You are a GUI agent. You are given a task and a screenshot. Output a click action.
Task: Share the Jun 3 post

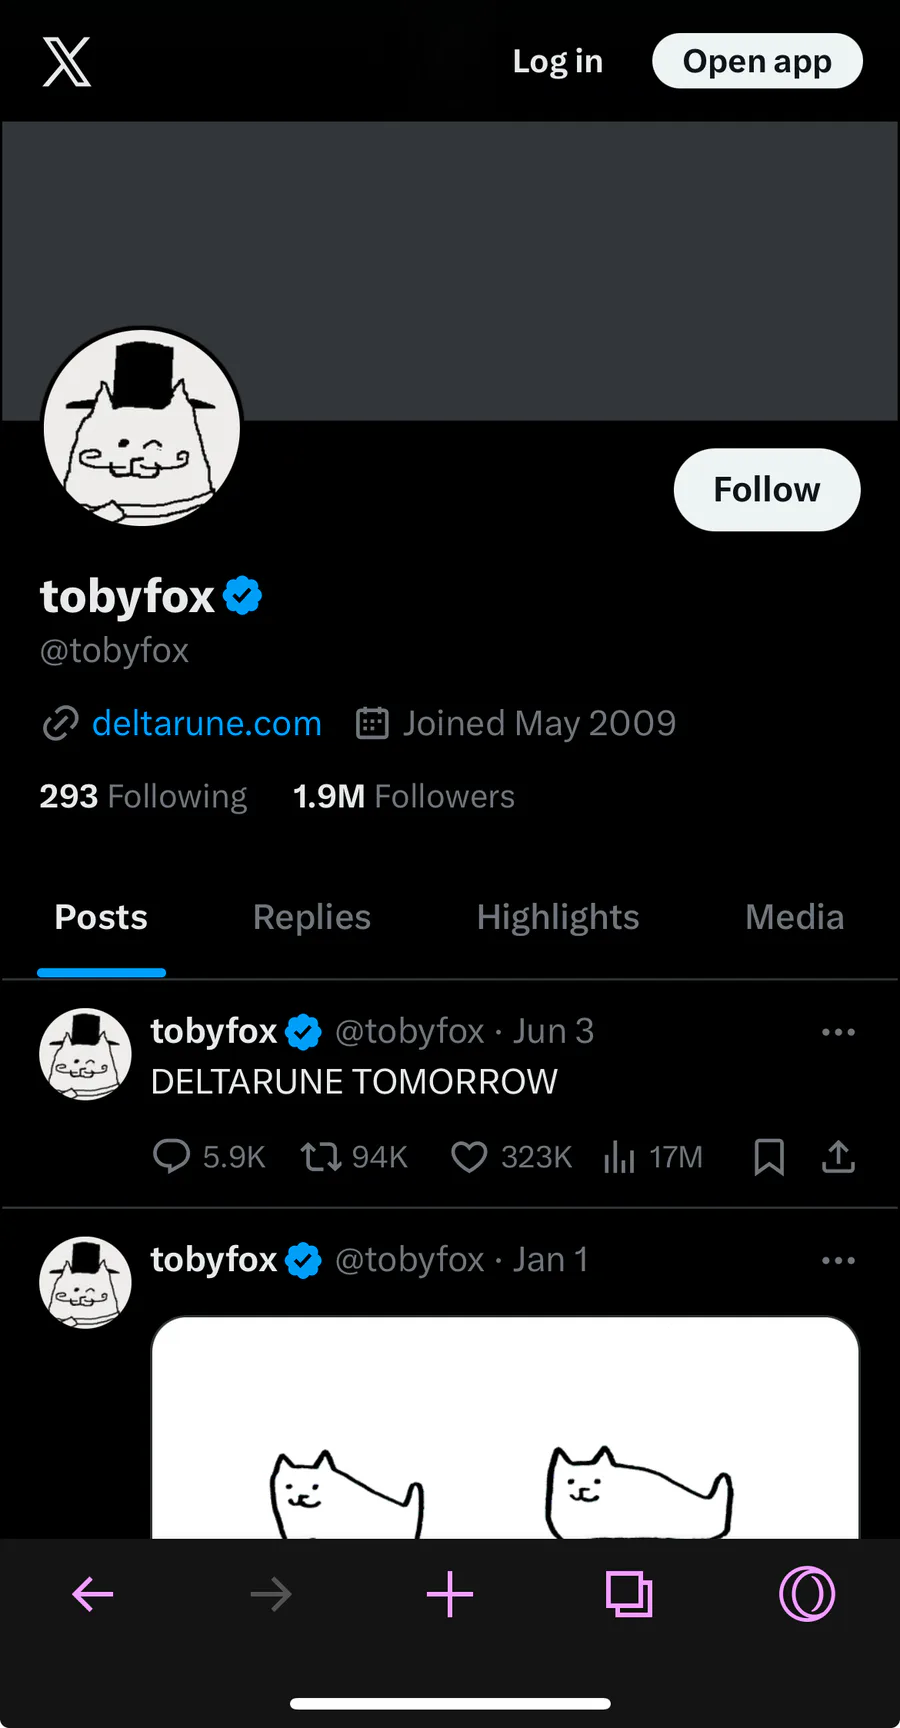coord(838,1157)
